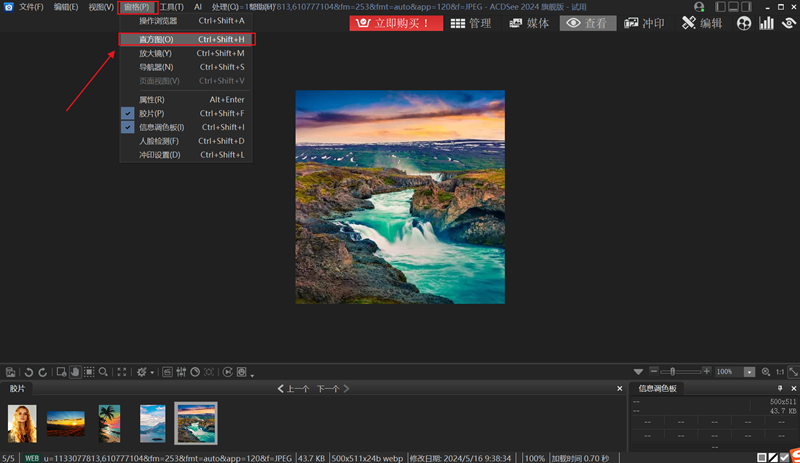This screenshot has height=463, width=800.
Task: Open the bar chart statistics icon
Action: click(x=766, y=23)
